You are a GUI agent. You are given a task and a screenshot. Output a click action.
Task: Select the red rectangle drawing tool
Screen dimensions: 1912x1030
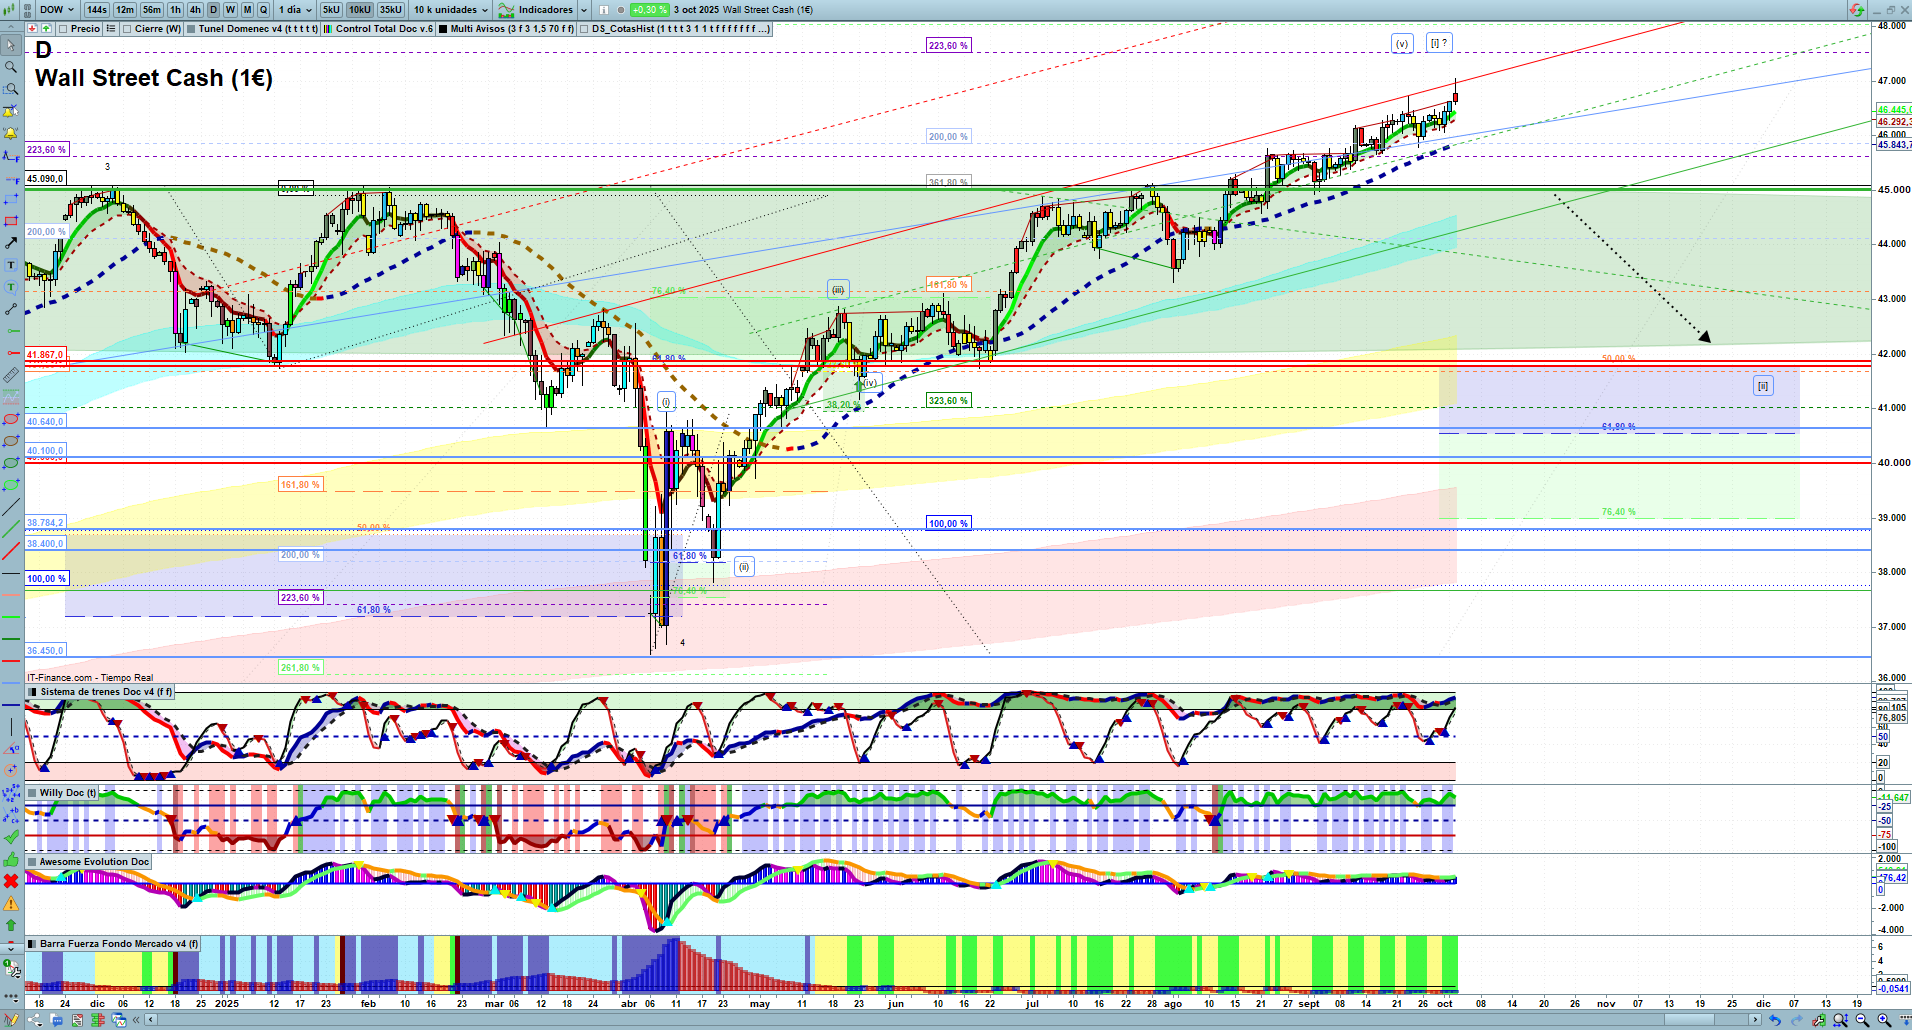pyautogui.click(x=11, y=221)
